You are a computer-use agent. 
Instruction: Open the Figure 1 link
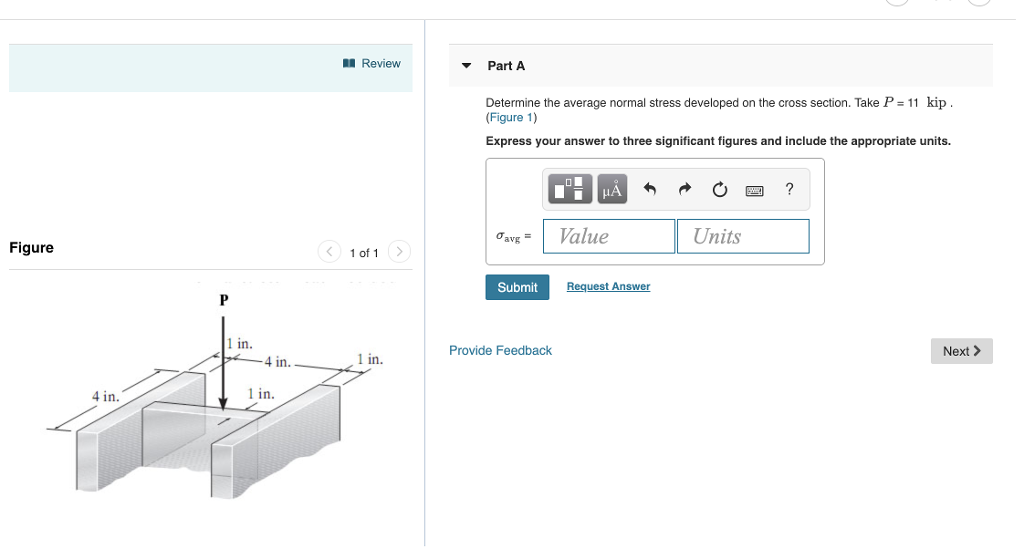tap(511, 118)
